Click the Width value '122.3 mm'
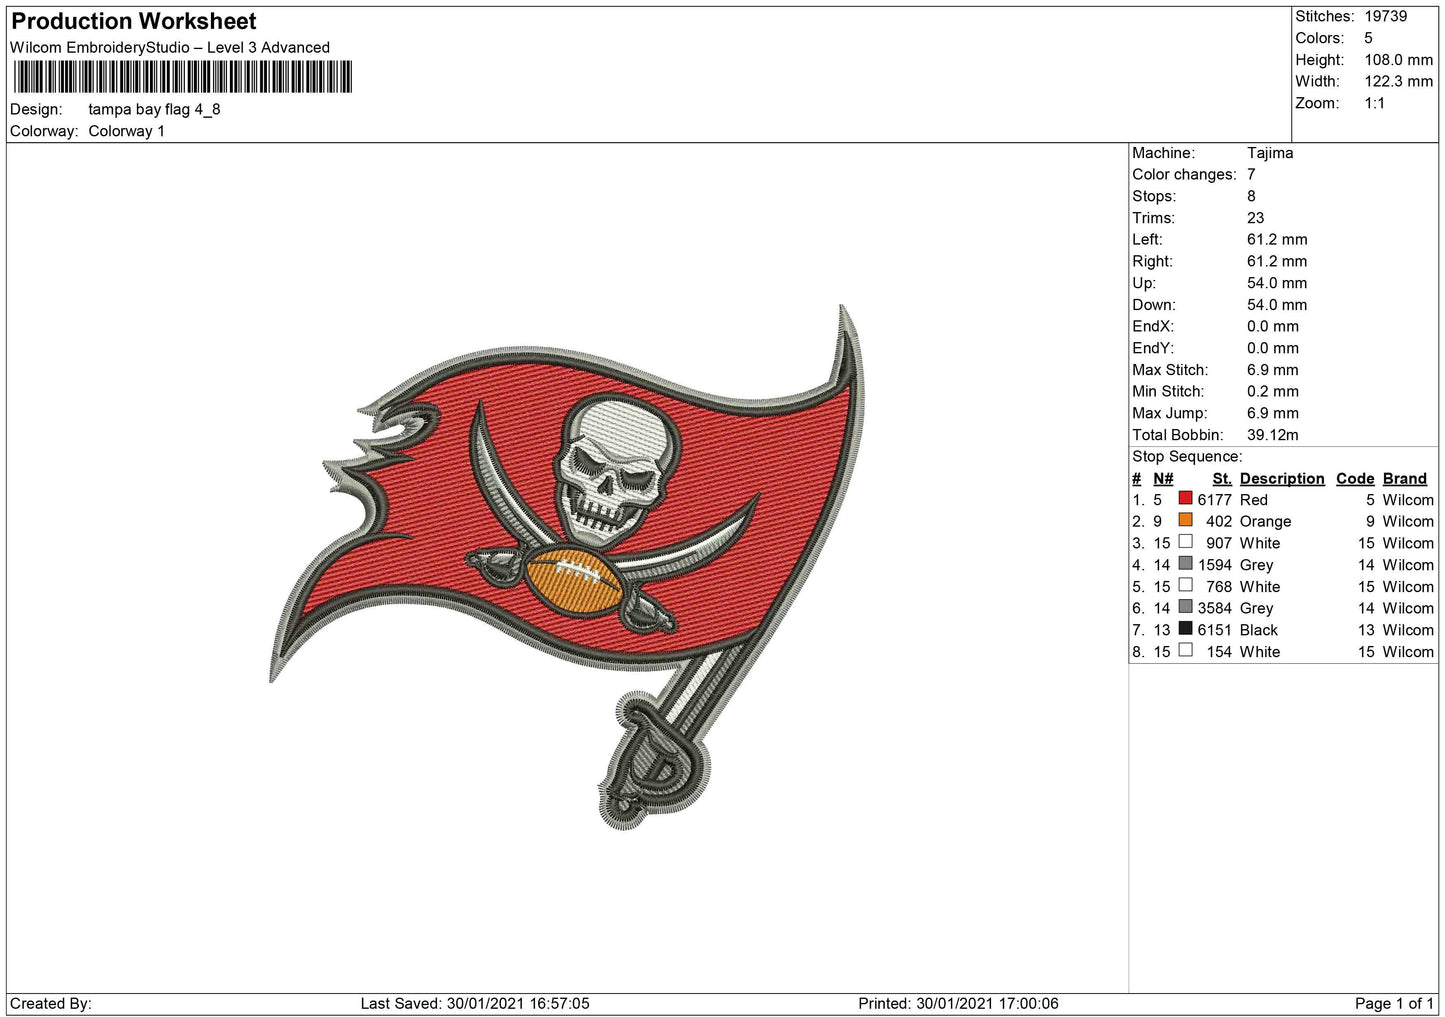 point(1399,81)
